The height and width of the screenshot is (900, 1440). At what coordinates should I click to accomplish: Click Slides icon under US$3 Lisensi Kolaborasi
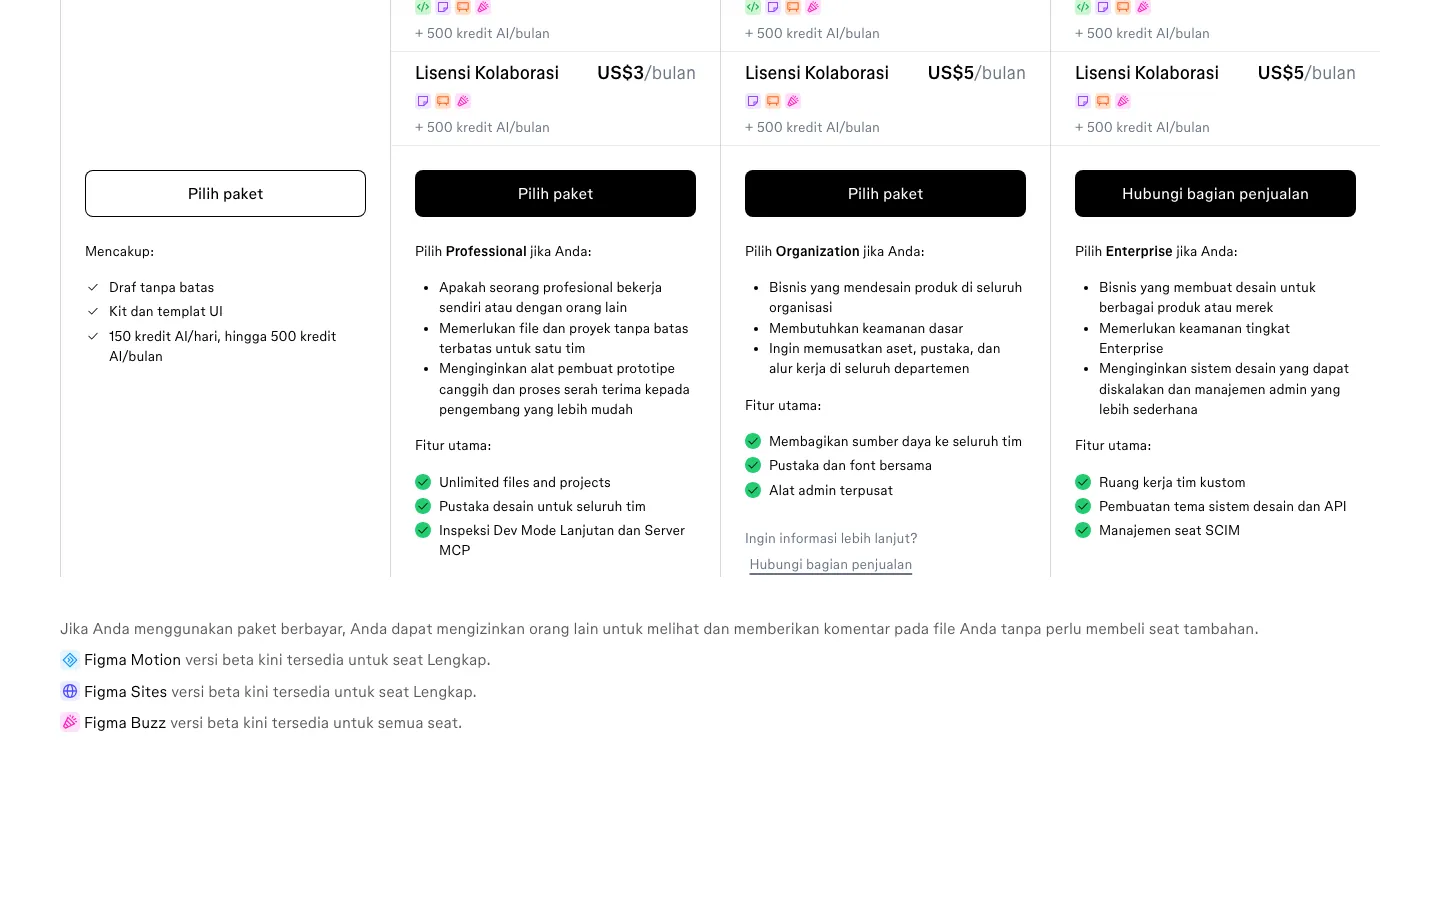443,101
